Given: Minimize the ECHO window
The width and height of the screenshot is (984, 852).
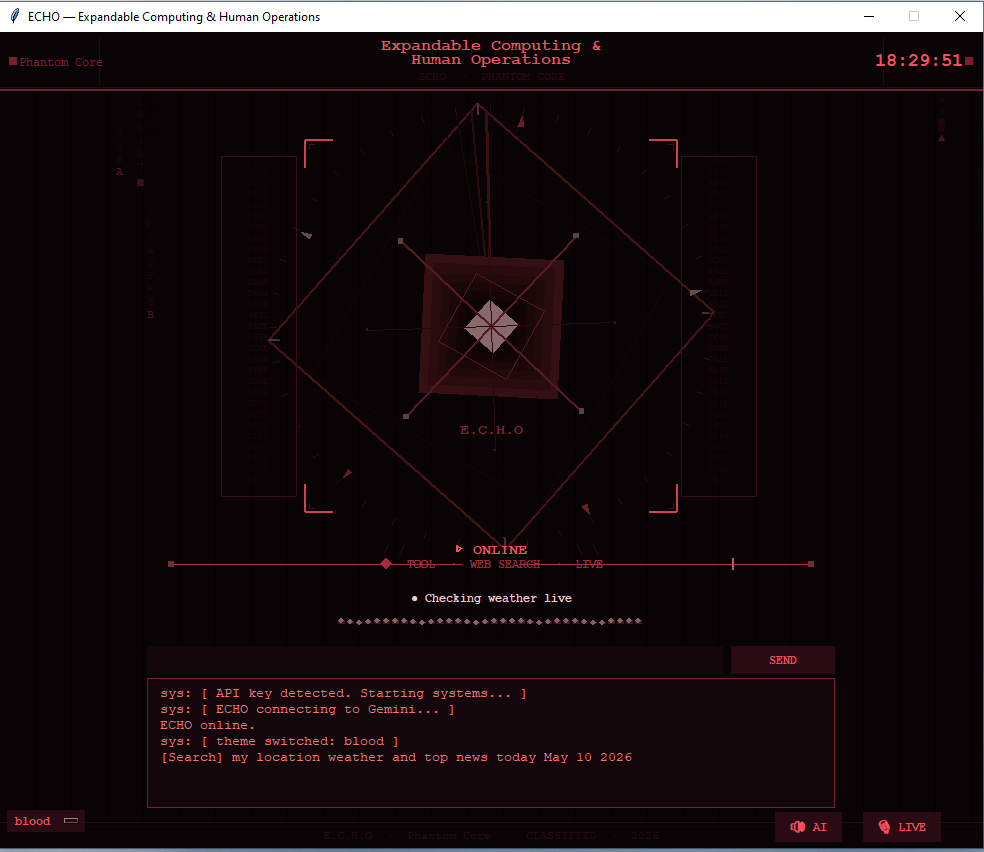Looking at the screenshot, I should [869, 16].
